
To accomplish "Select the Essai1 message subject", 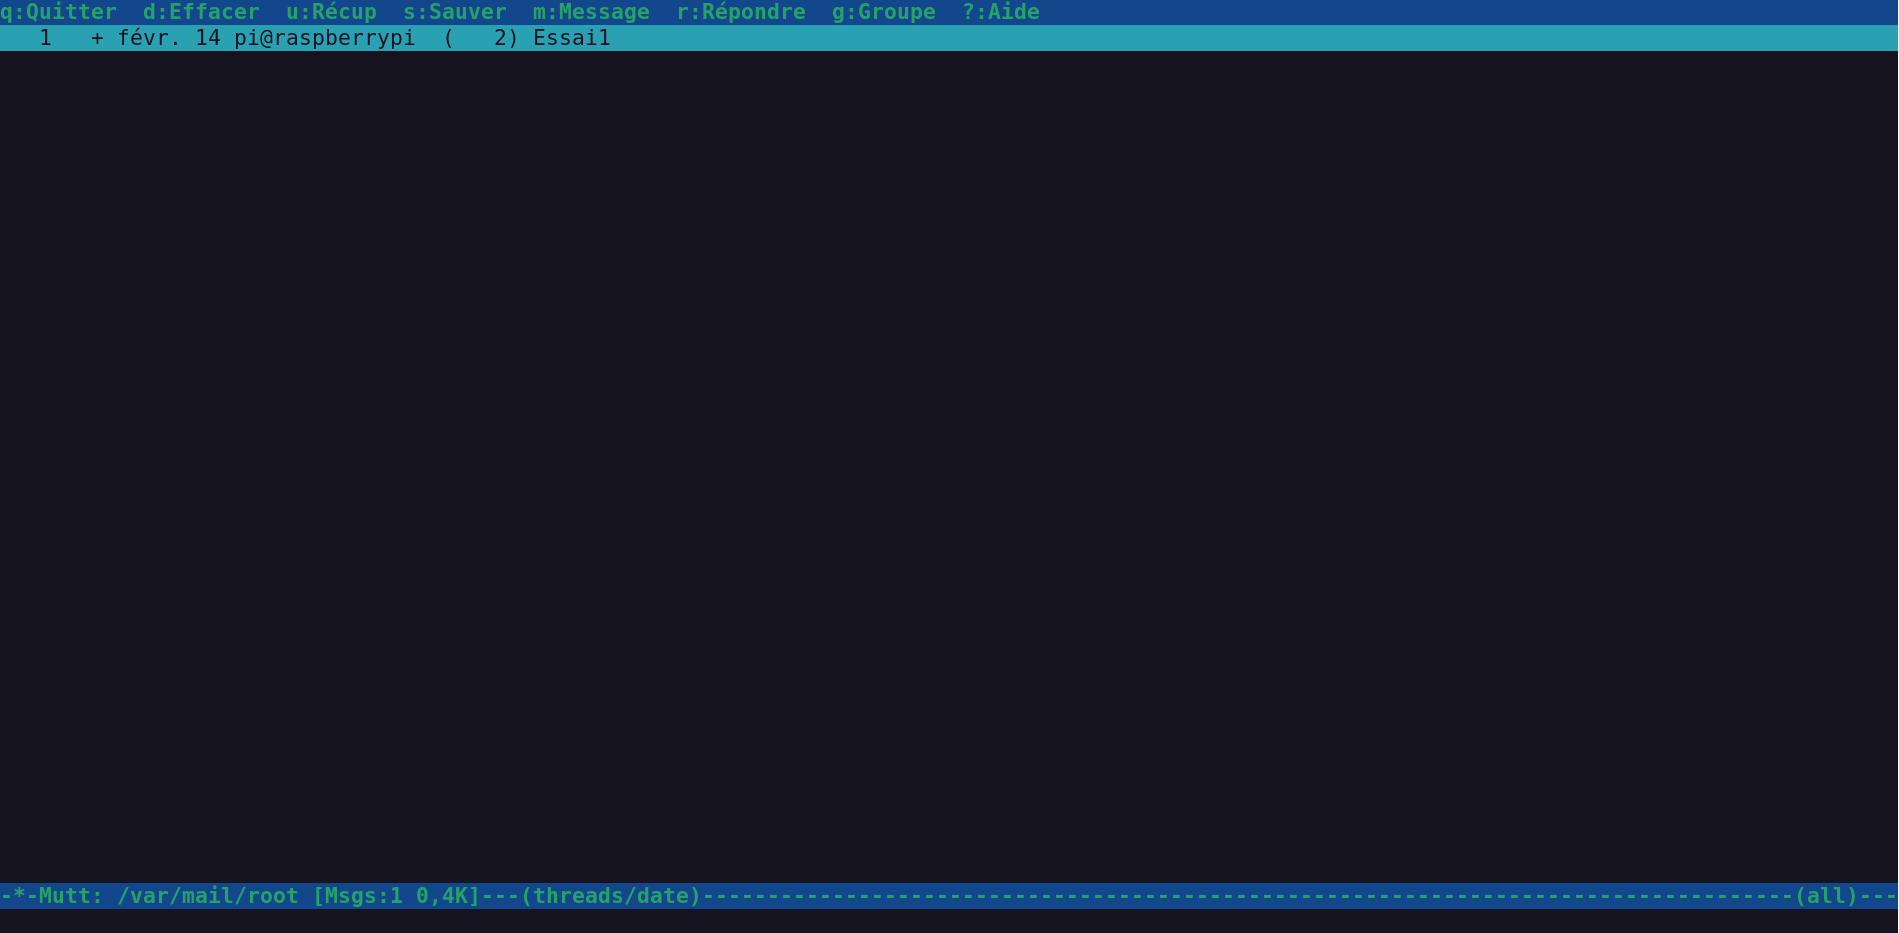I will [x=572, y=38].
